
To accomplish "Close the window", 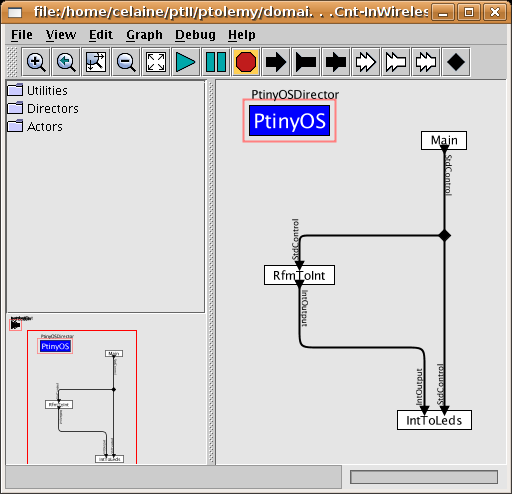I will [495, 13].
